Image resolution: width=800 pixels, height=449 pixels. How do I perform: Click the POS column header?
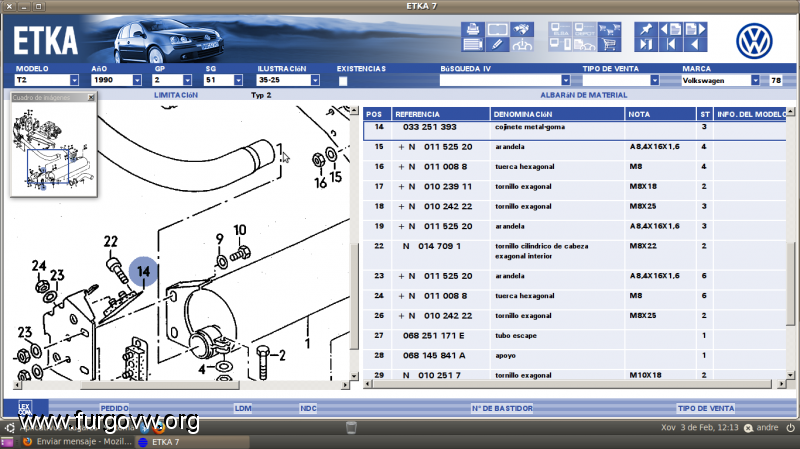[377, 114]
